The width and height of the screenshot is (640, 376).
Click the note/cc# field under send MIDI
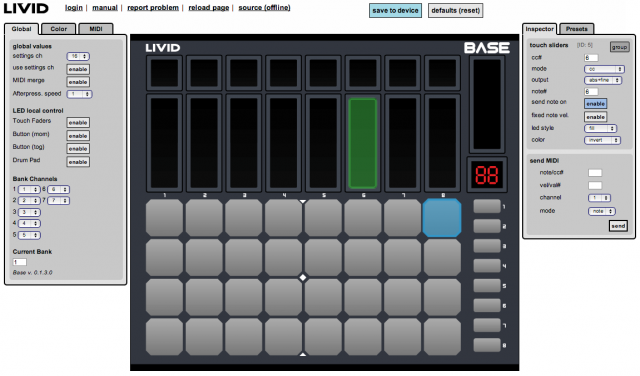pos(595,173)
